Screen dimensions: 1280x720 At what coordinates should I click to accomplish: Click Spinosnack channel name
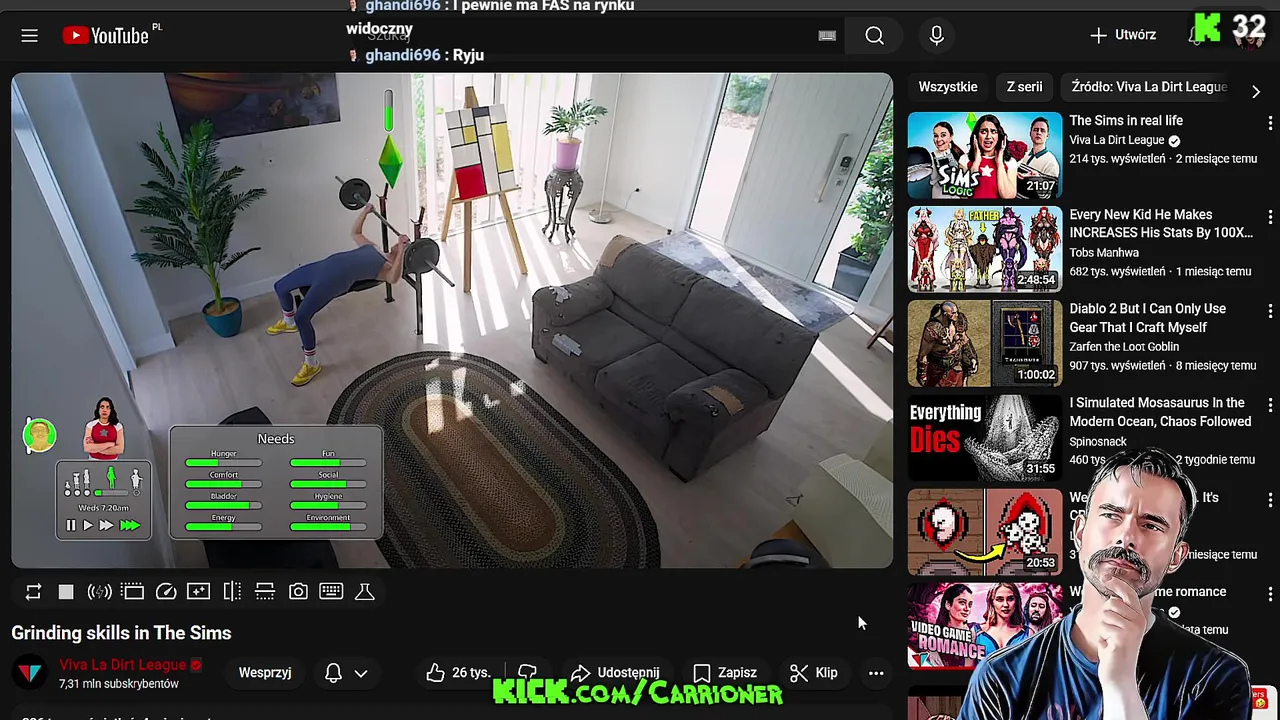[1098, 441]
